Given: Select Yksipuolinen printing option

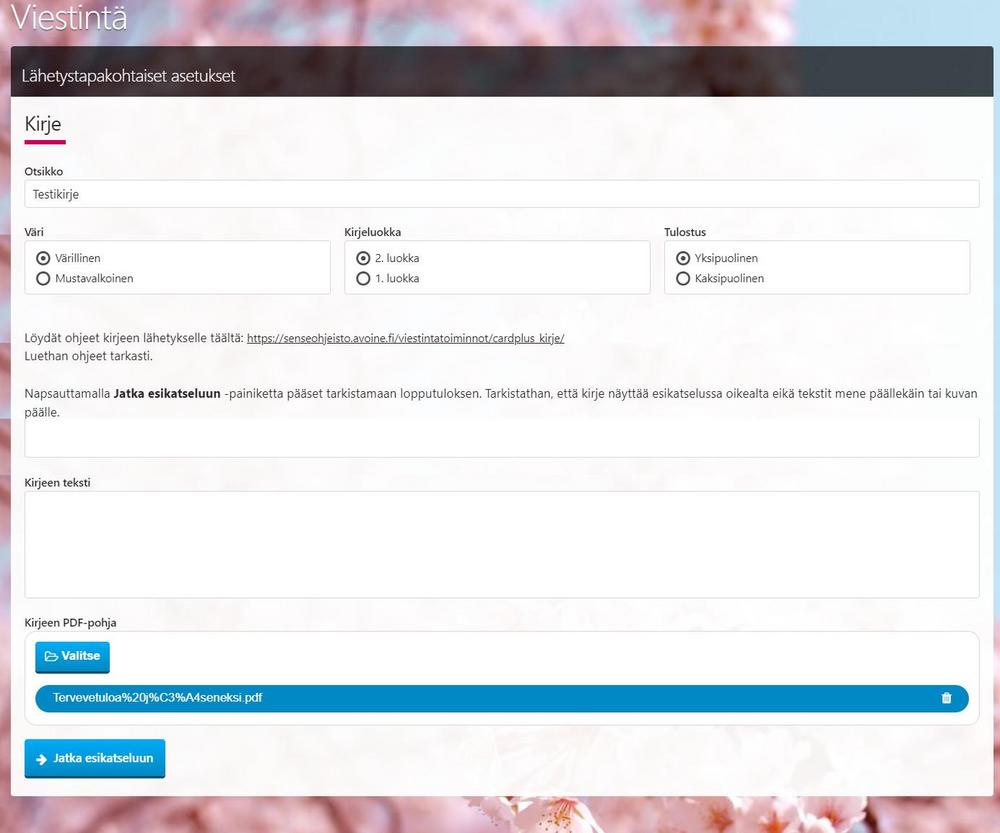Looking at the screenshot, I should click(683, 258).
